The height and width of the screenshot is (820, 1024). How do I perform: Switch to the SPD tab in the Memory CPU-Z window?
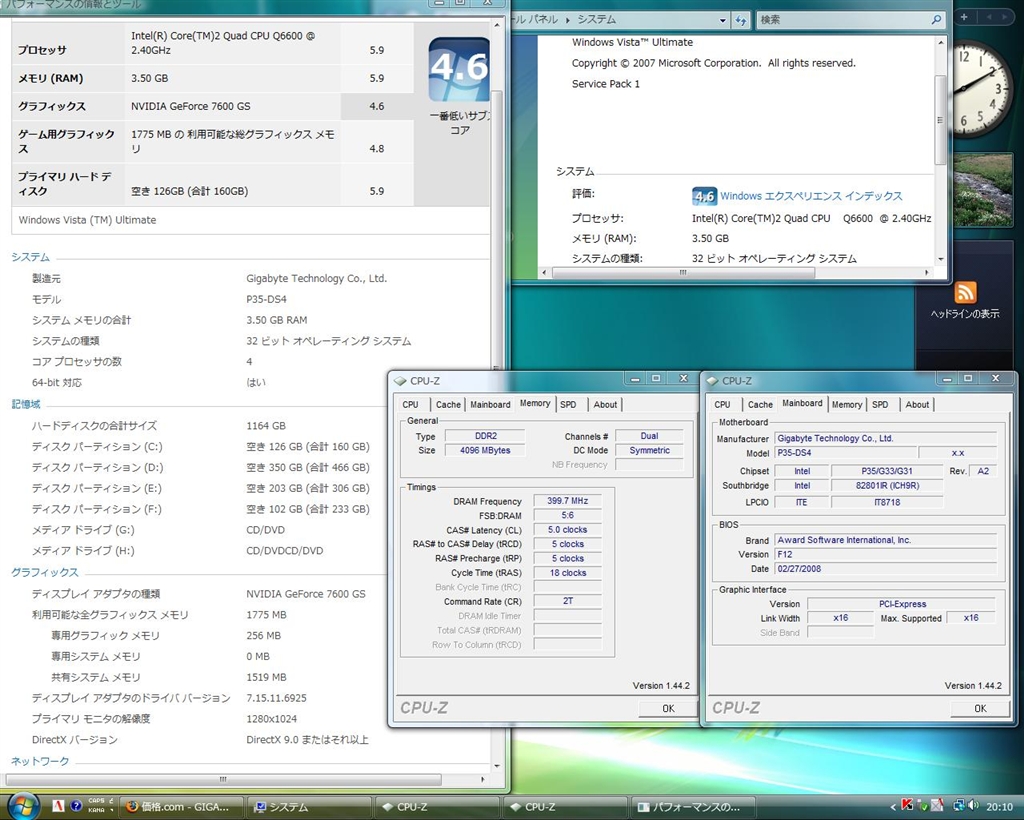click(568, 404)
